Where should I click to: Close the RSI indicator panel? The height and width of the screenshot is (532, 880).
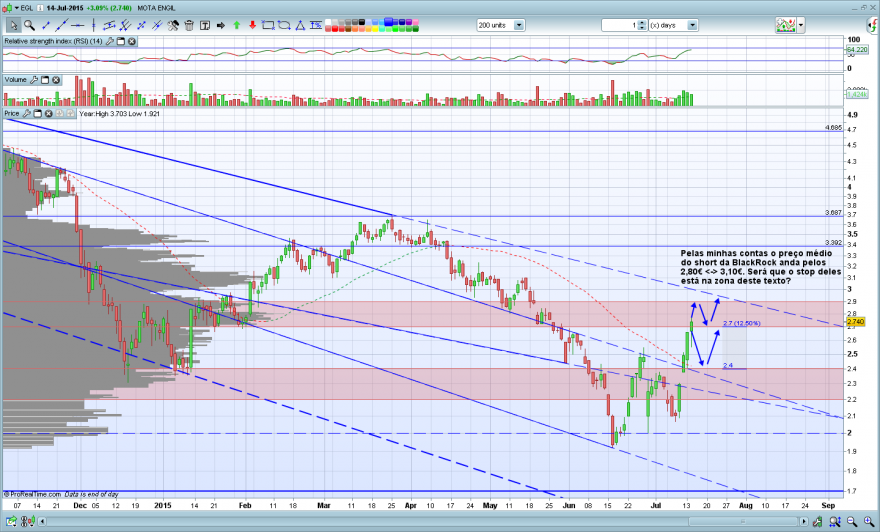point(132,41)
